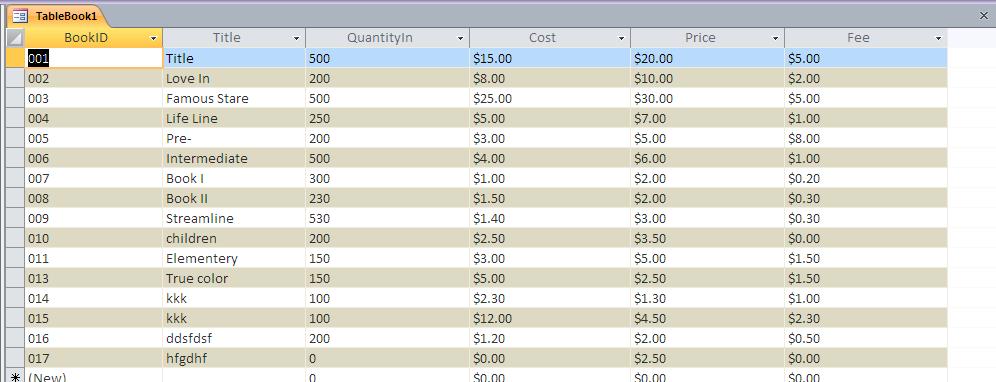
Task: Click the 'hfgdhf' title cell
Action: point(234,358)
